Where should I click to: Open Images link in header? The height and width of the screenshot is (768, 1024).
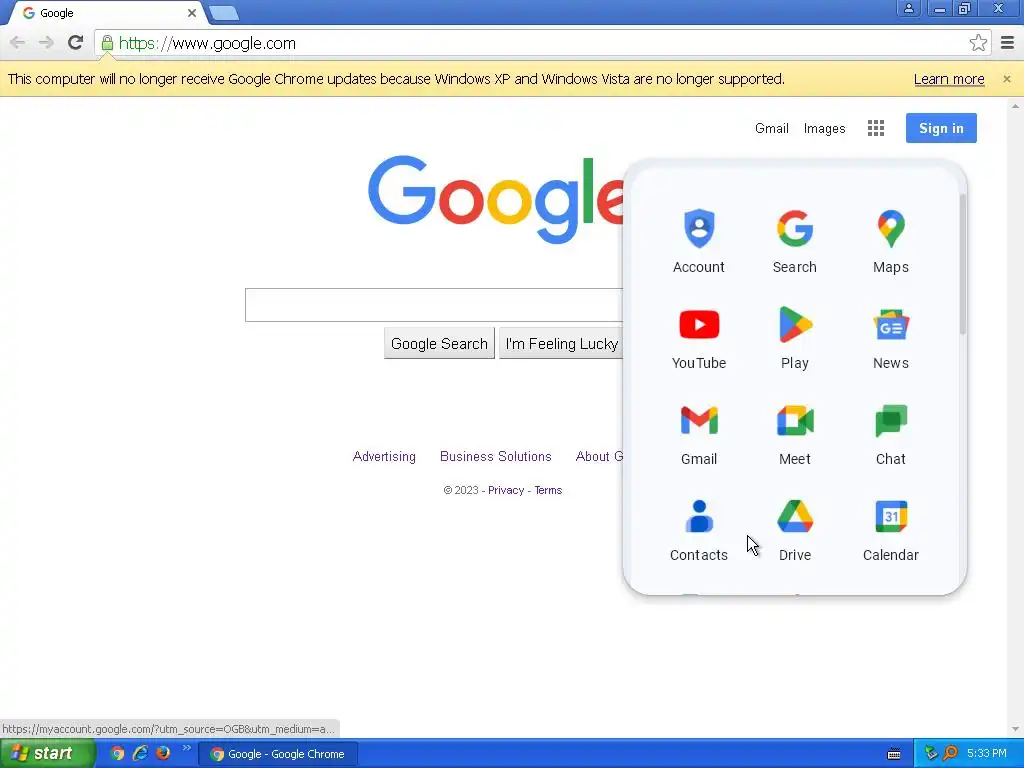pos(824,128)
